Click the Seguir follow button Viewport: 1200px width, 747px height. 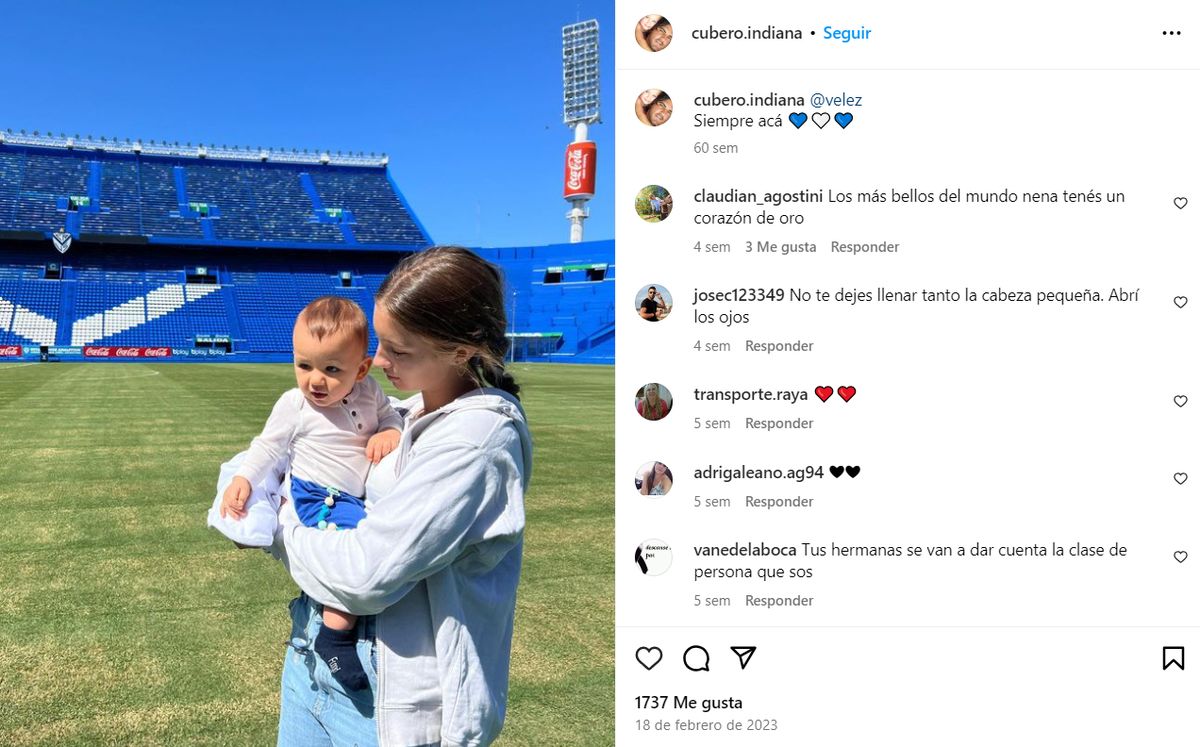(x=847, y=33)
